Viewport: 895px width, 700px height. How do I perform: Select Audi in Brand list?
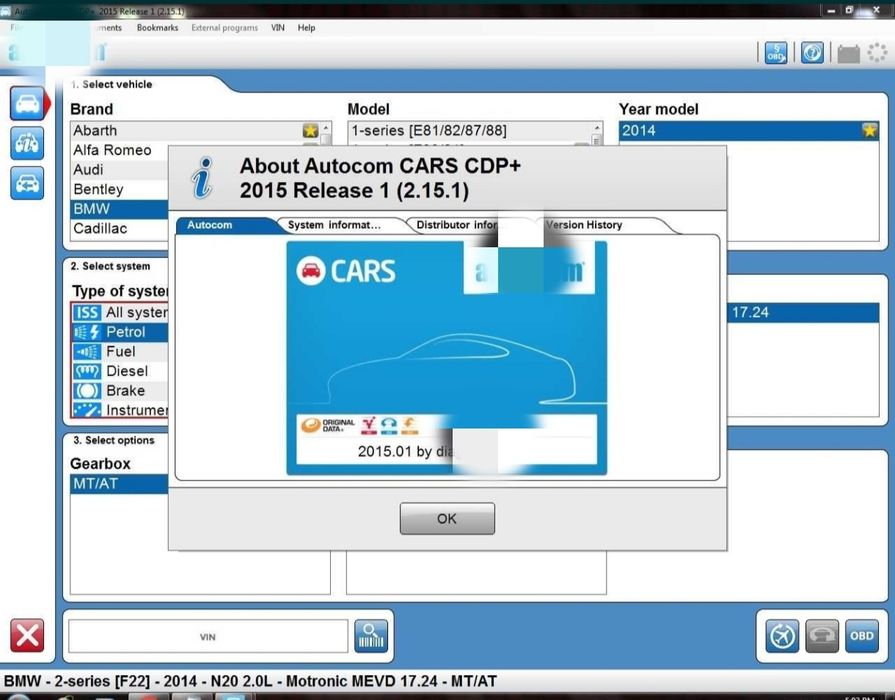click(120, 170)
